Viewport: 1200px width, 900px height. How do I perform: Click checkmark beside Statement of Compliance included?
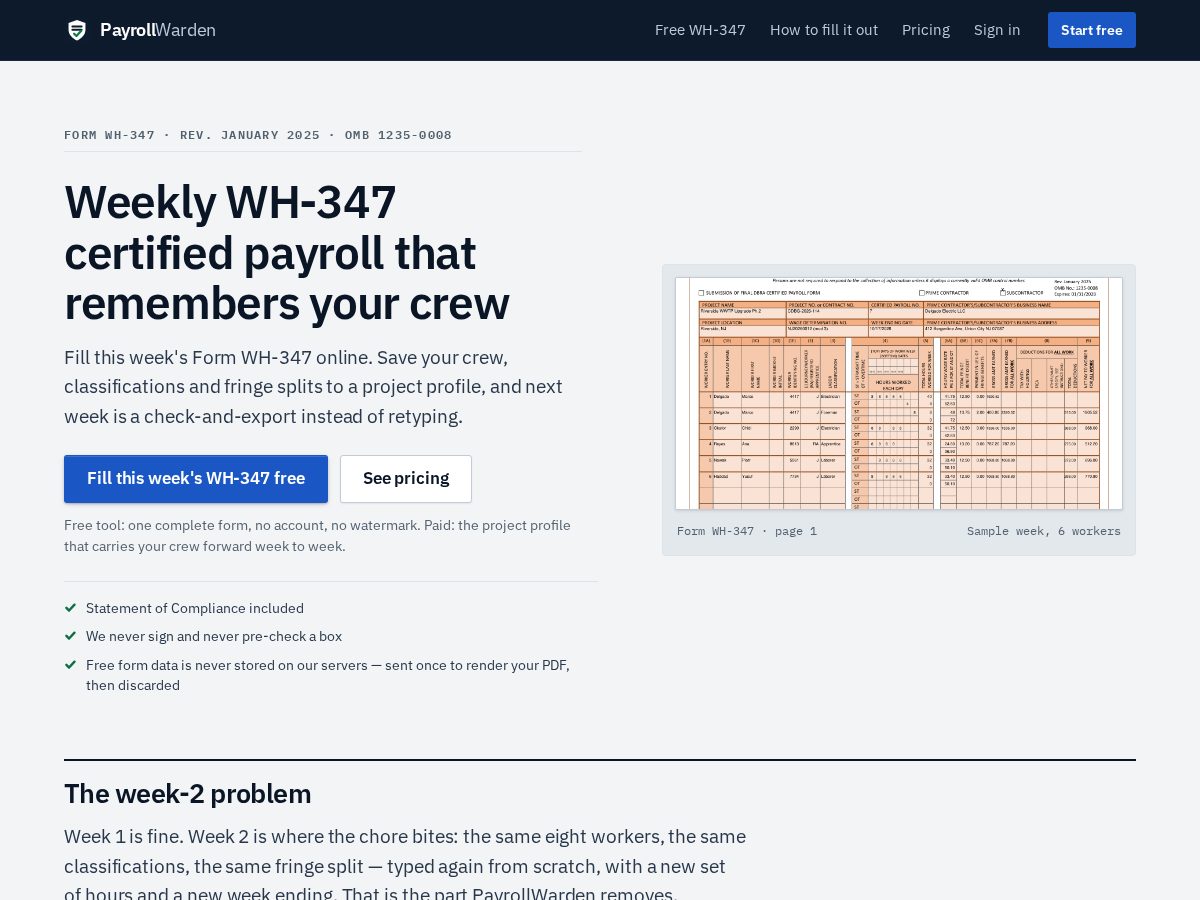[x=71, y=607]
